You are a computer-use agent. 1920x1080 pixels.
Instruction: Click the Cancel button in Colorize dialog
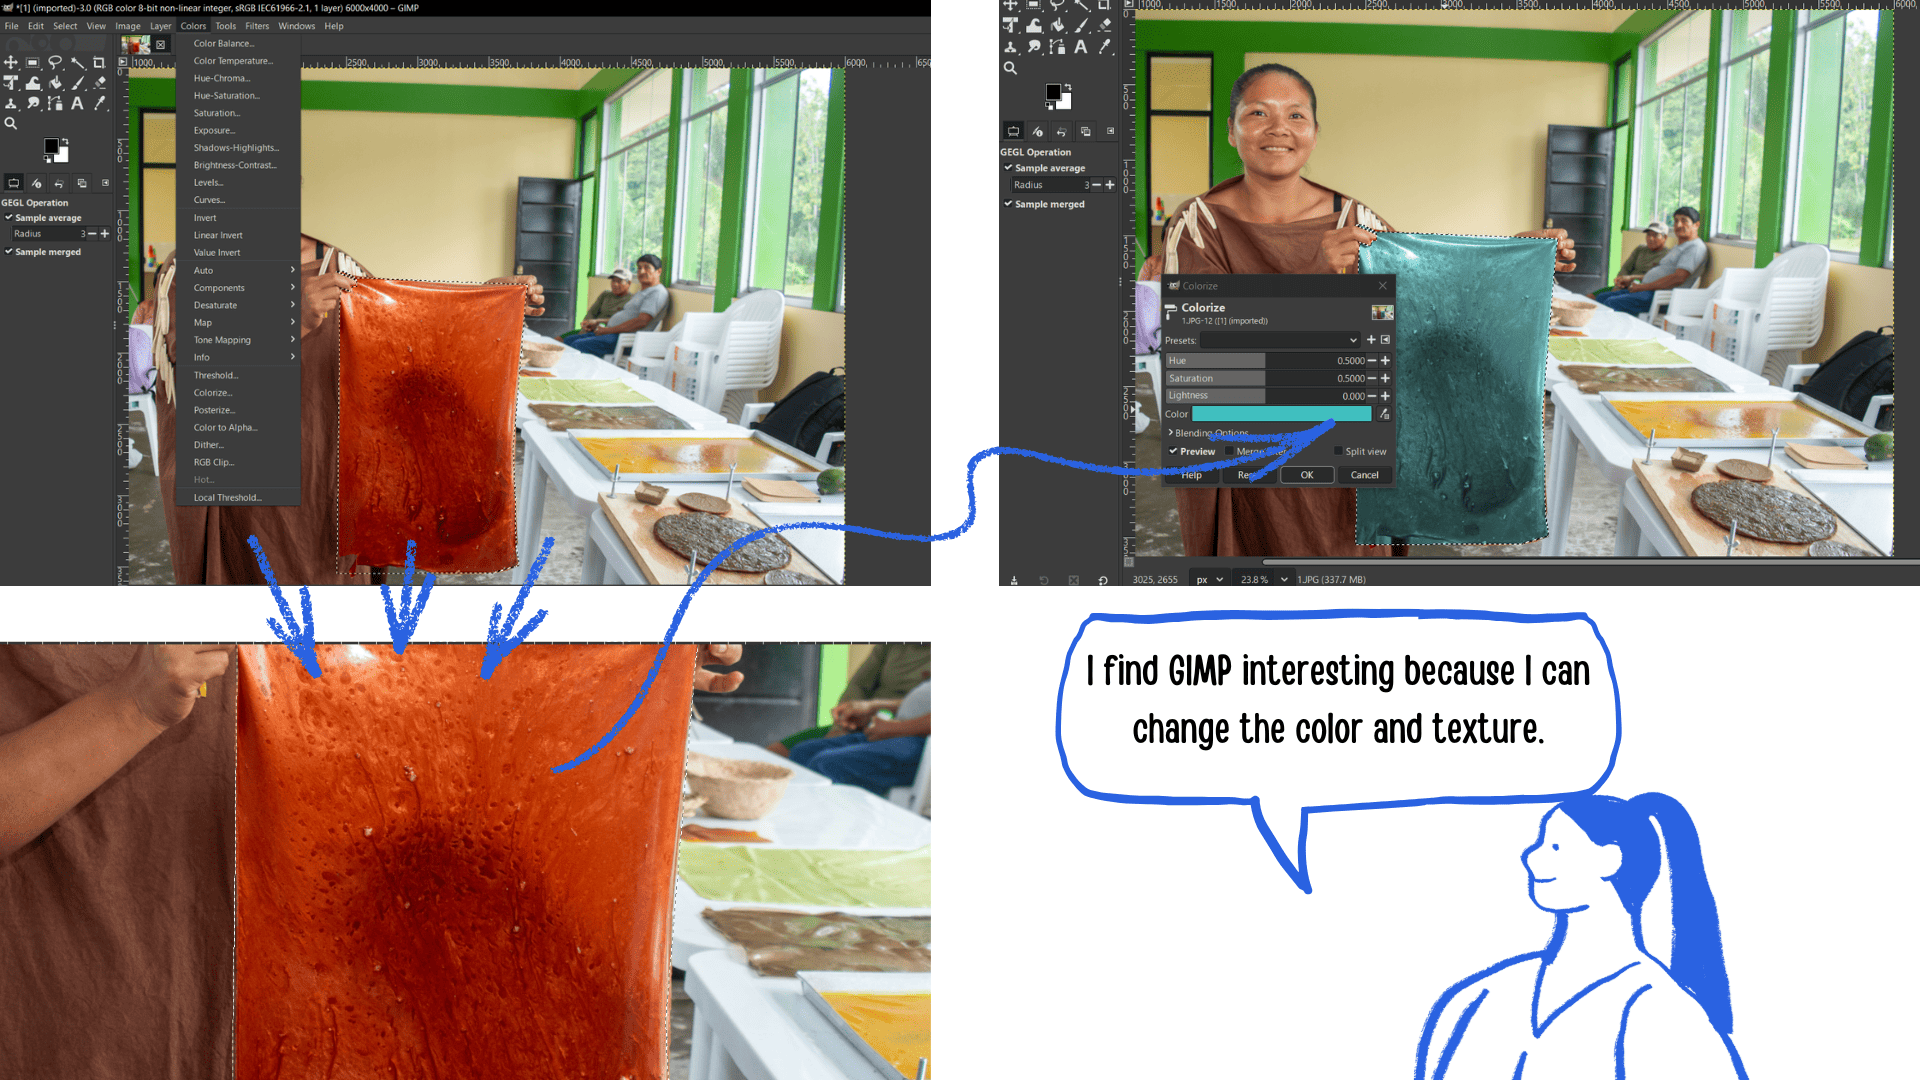pyautogui.click(x=1364, y=475)
